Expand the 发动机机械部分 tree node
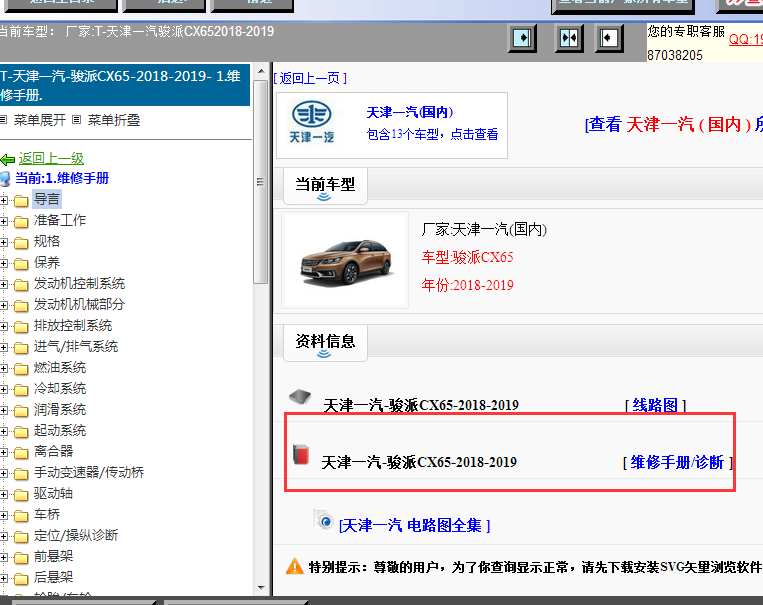The image size is (763, 605). point(4,305)
